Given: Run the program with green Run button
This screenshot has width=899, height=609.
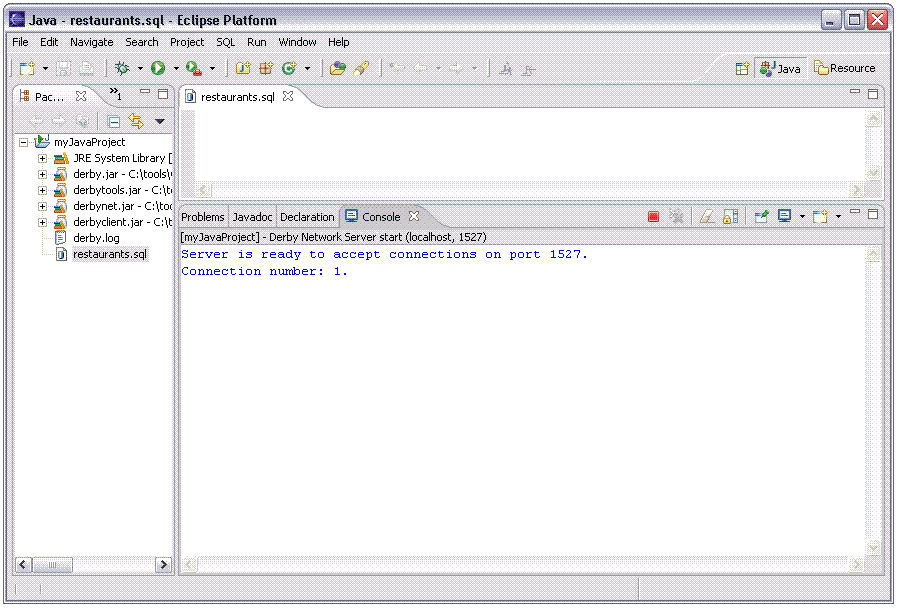Looking at the screenshot, I should pyautogui.click(x=158, y=69).
